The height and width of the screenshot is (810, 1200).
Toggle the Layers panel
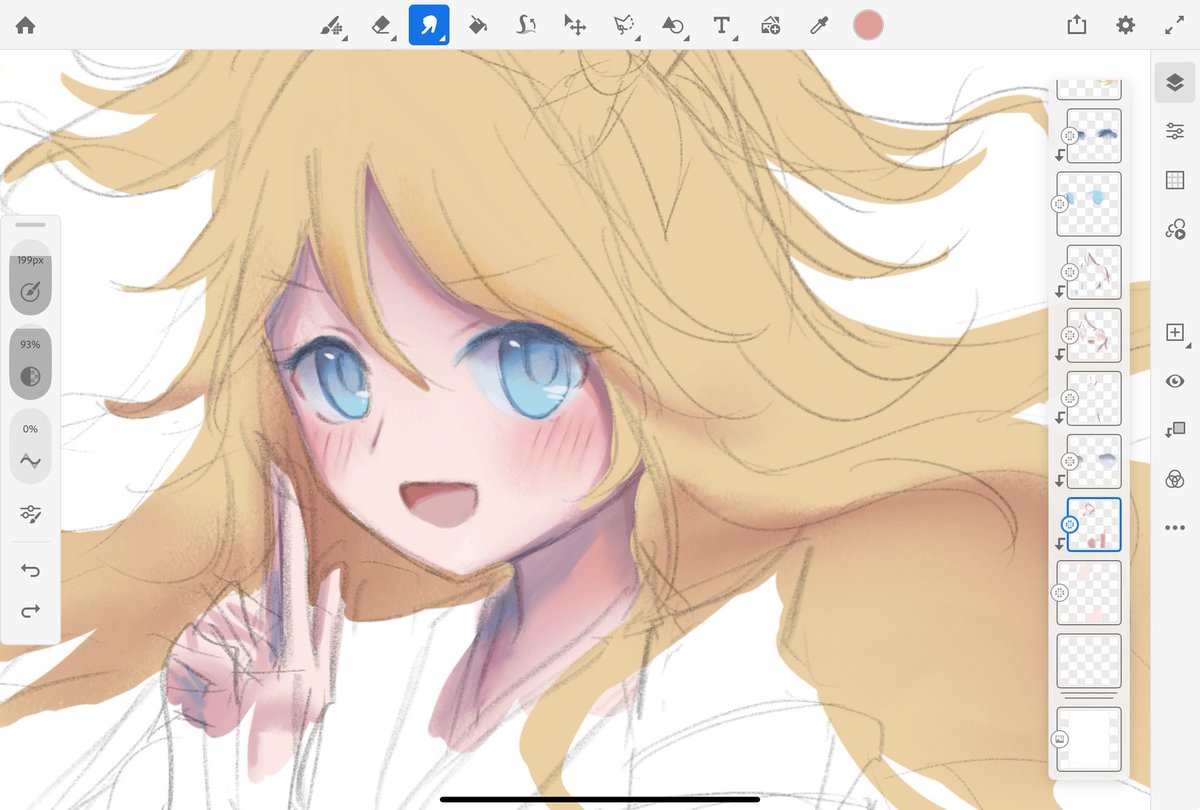coord(1175,83)
